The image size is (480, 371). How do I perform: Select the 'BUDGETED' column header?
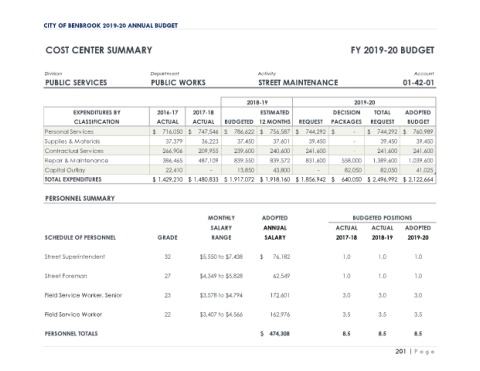pos(239,122)
